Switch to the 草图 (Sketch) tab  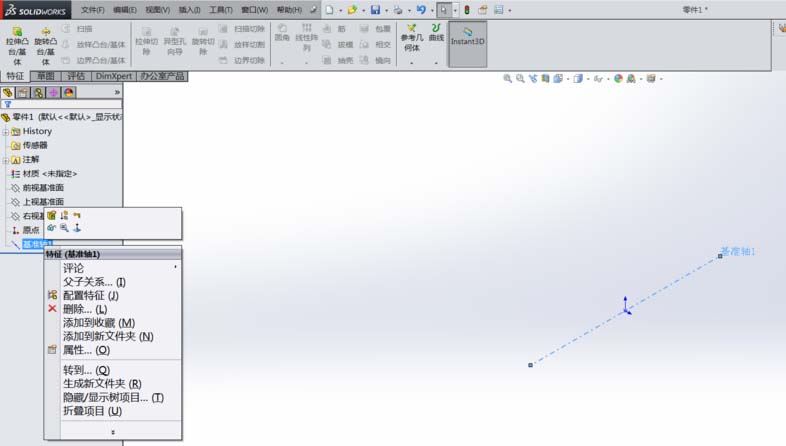point(46,76)
